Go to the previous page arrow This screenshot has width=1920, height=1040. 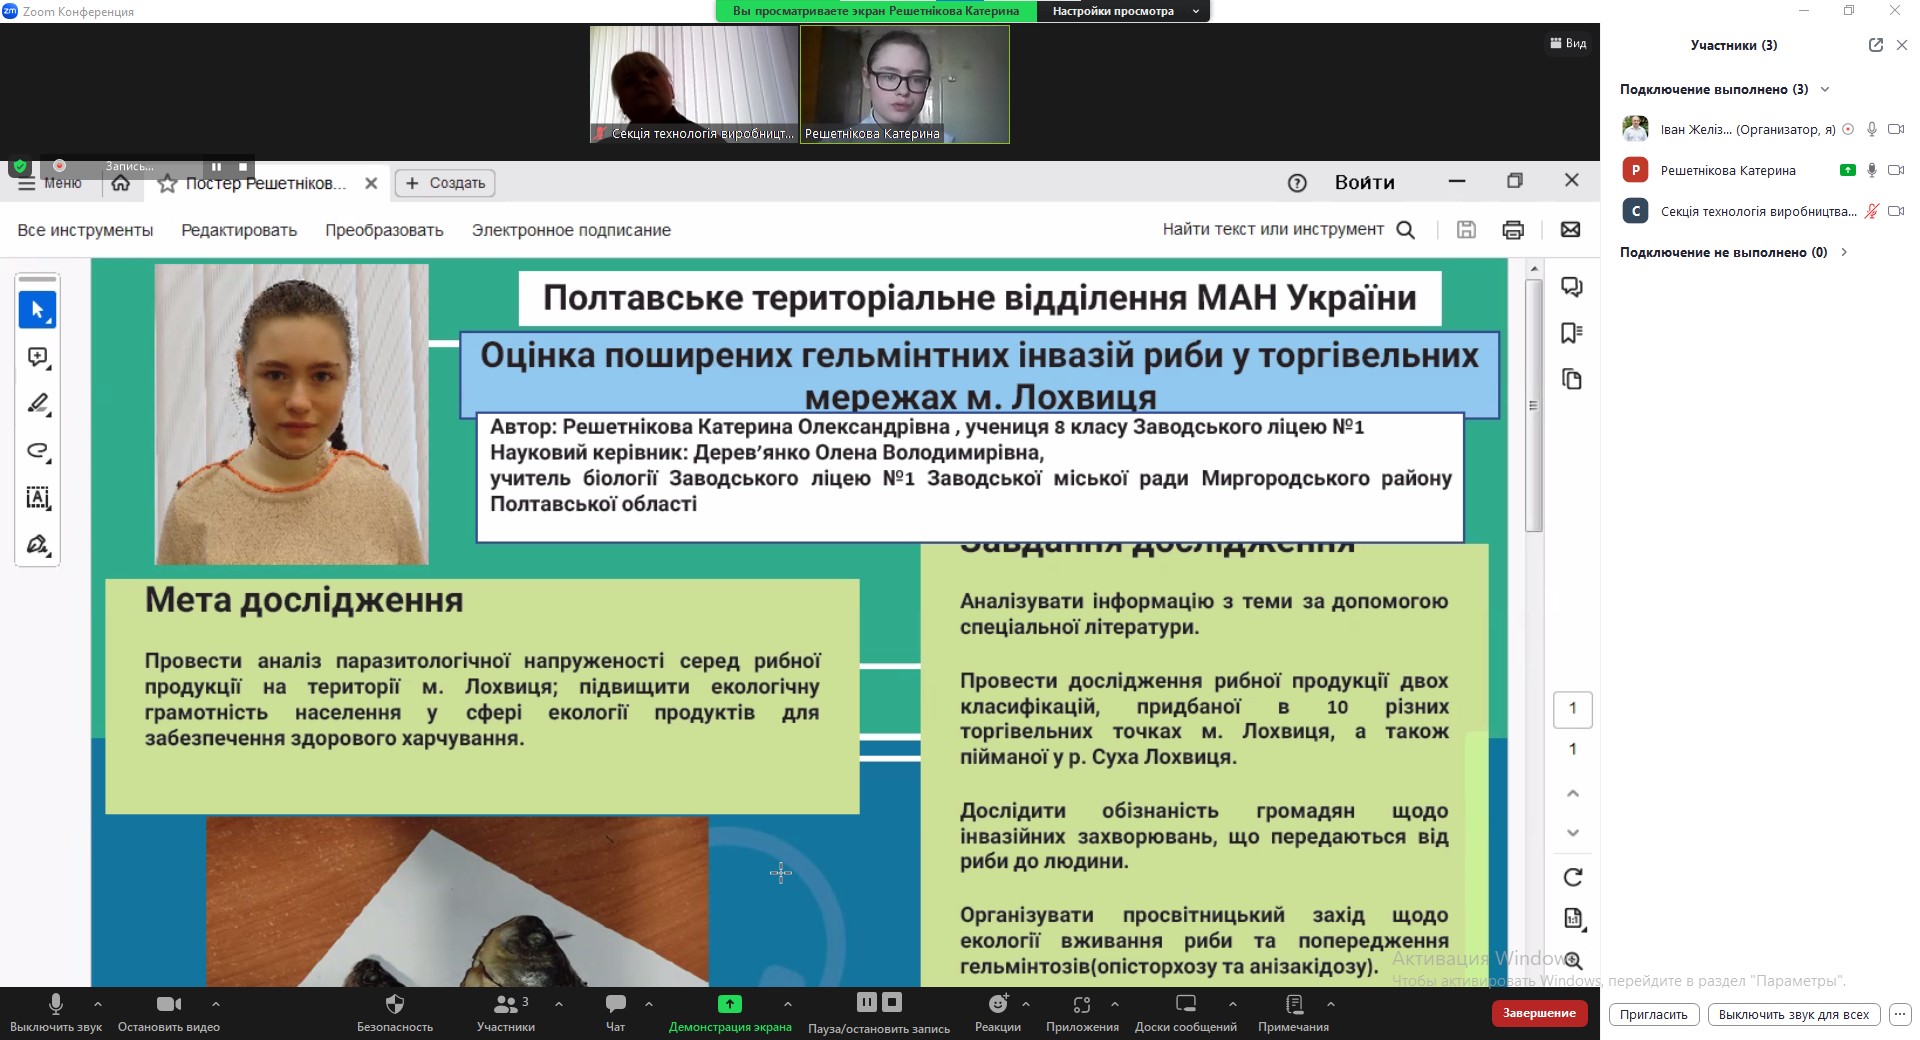click(x=1573, y=793)
